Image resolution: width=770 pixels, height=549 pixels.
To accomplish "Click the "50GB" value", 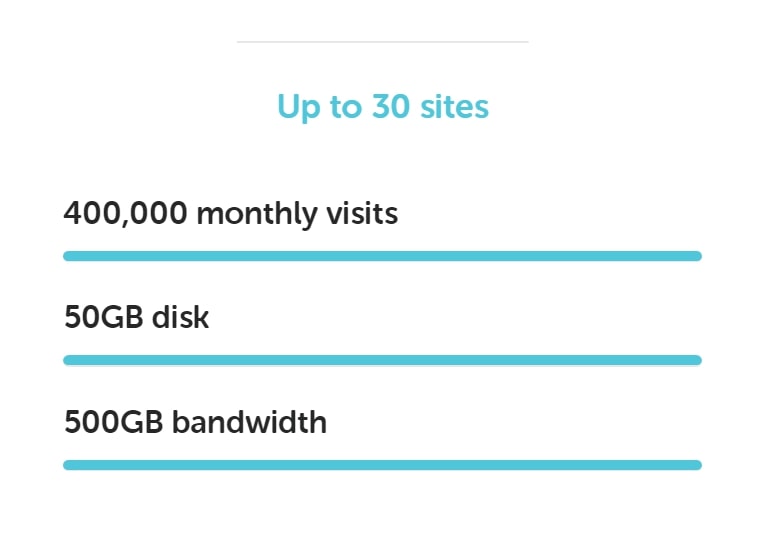I will click(x=104, y=317).
